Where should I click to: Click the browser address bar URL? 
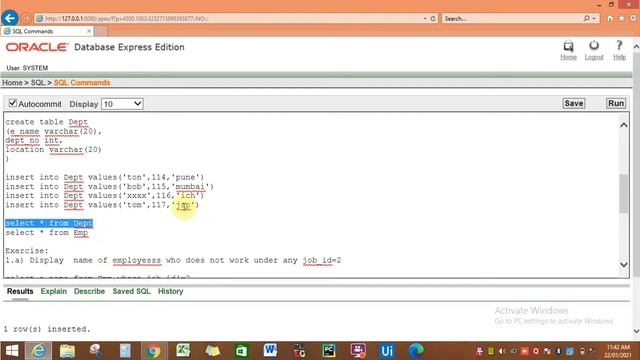click(229, 18)
